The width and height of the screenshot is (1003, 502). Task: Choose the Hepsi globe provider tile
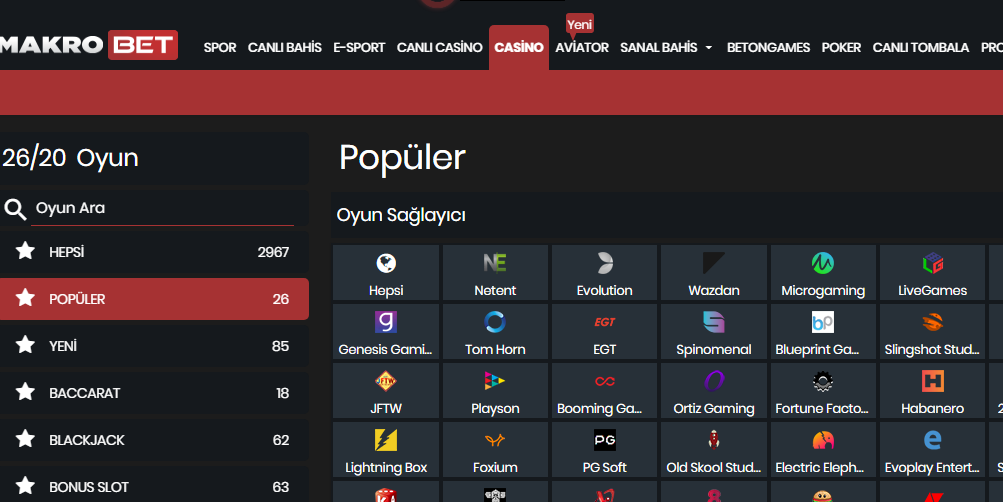[386, 272]
